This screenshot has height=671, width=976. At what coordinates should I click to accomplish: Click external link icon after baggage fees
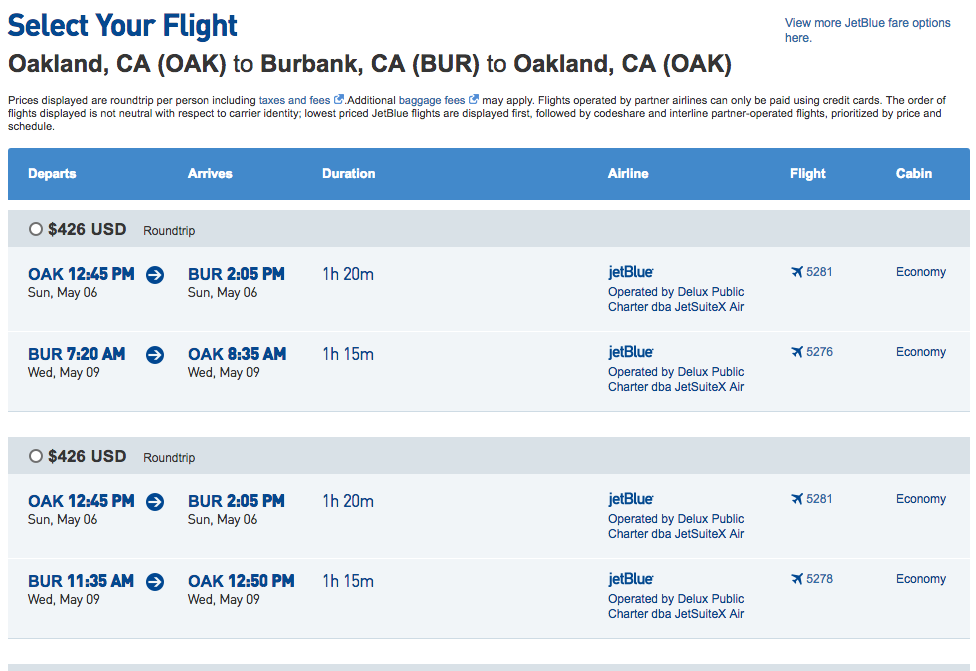pos(474,100)
